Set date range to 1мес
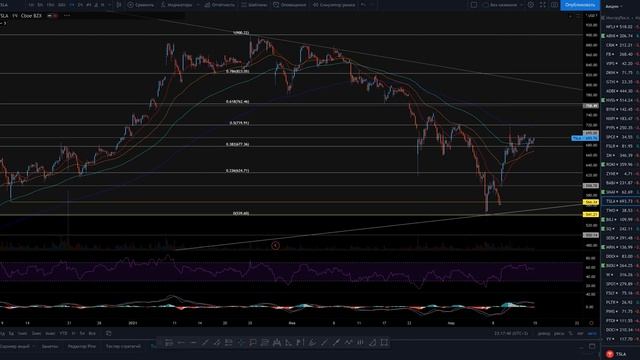 [22, 333]
